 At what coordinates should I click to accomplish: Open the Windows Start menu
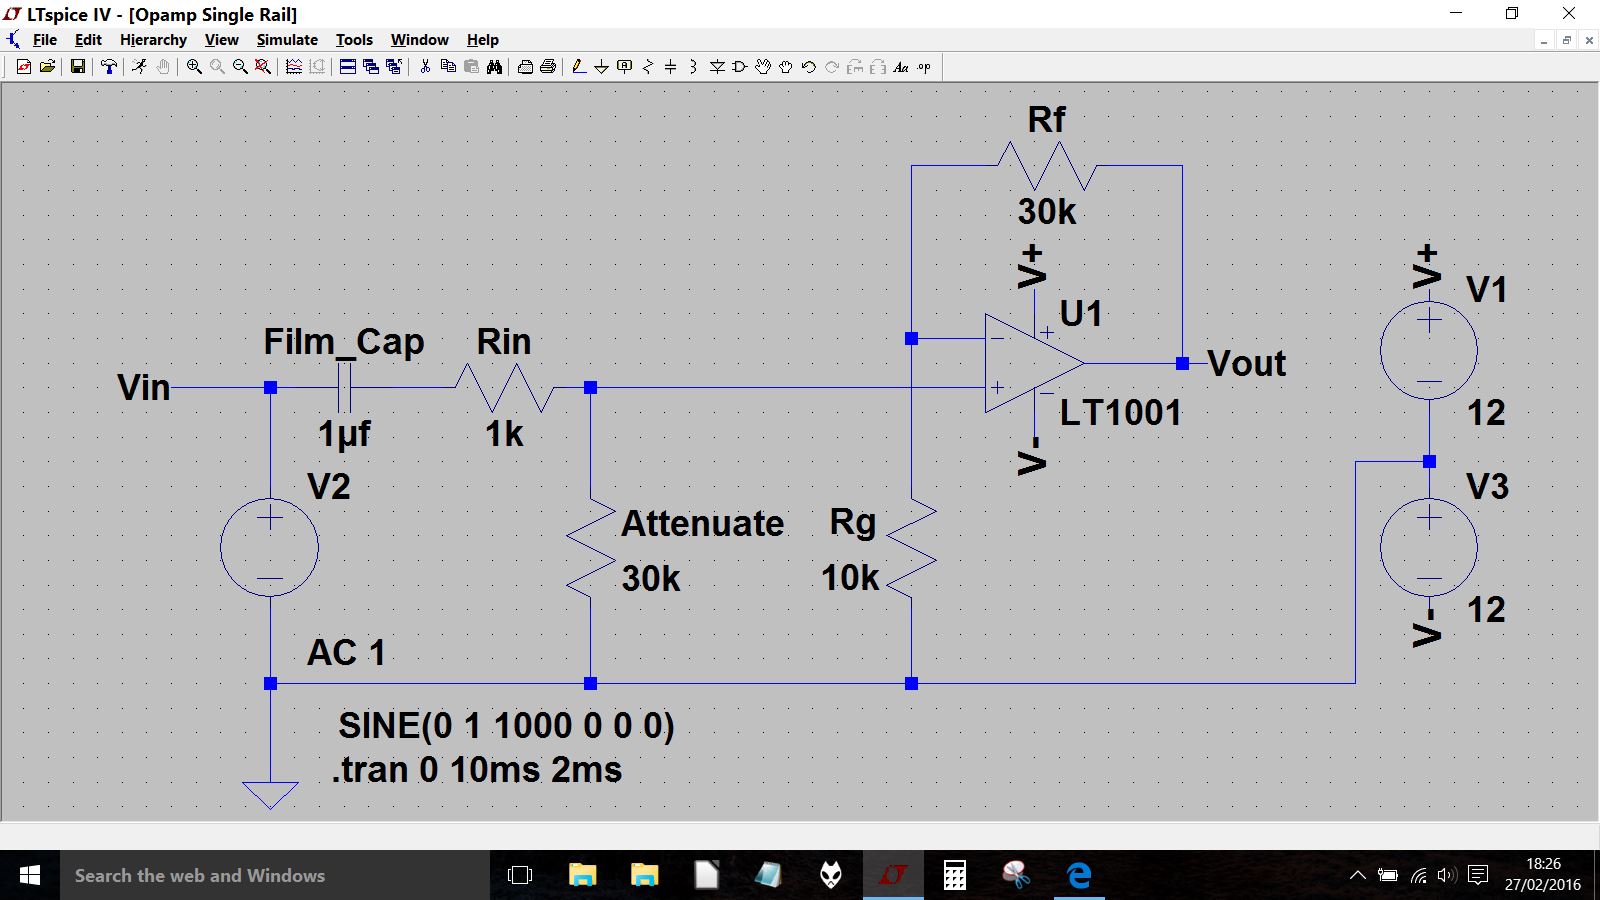pos(30,875)
